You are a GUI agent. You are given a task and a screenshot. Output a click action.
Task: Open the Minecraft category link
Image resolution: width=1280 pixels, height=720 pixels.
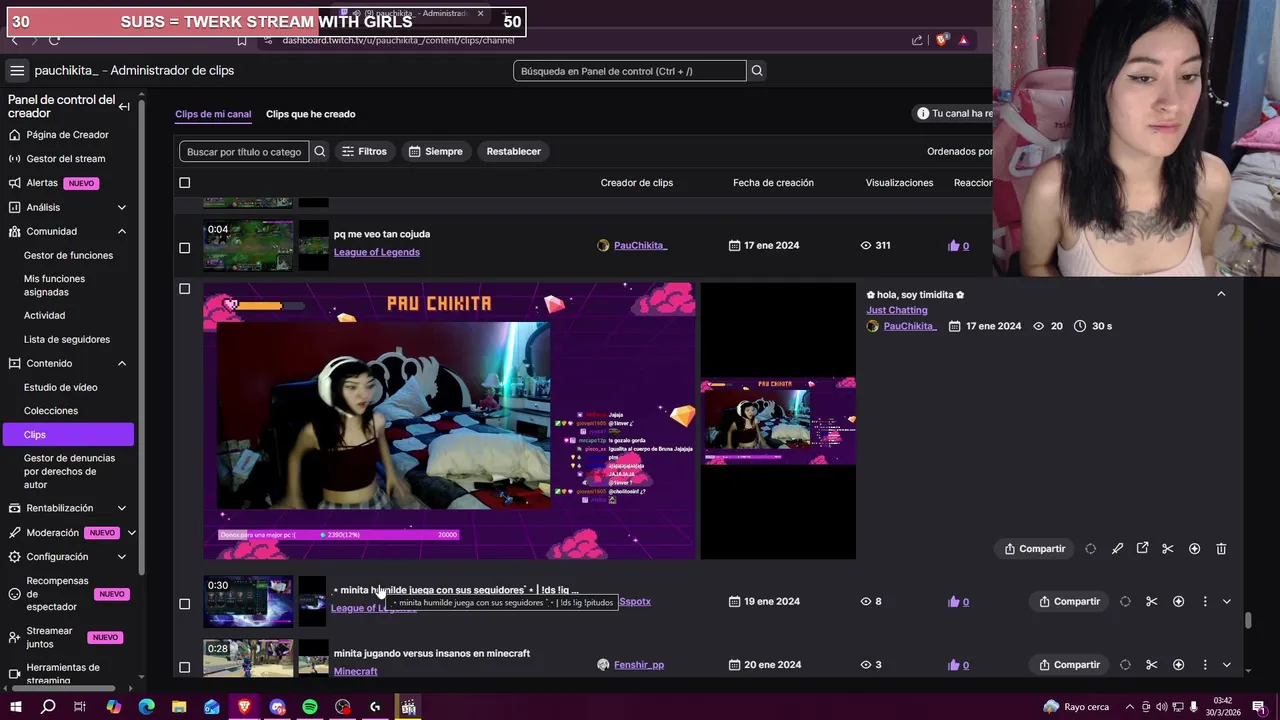coord(355,672)
